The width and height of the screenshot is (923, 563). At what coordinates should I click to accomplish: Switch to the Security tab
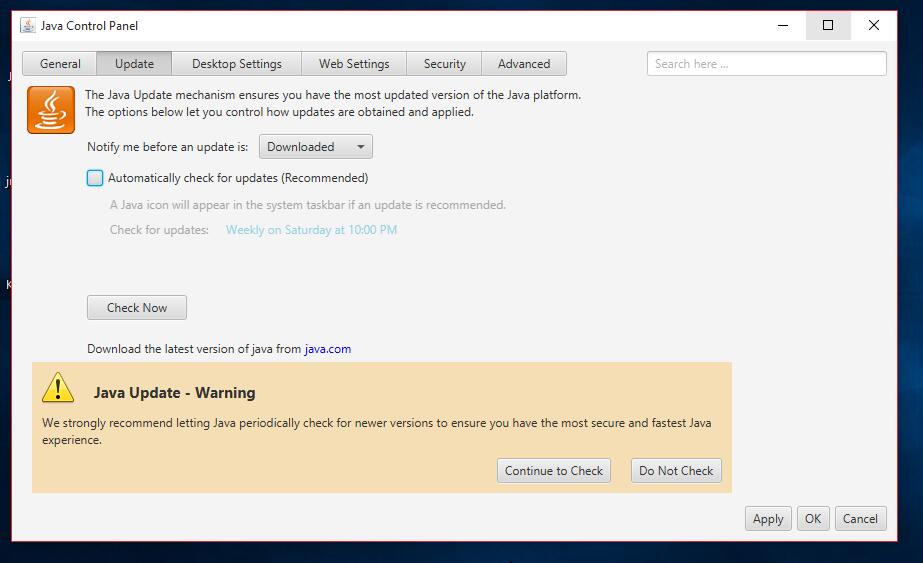pyautogui.click(x=444, y=64)
